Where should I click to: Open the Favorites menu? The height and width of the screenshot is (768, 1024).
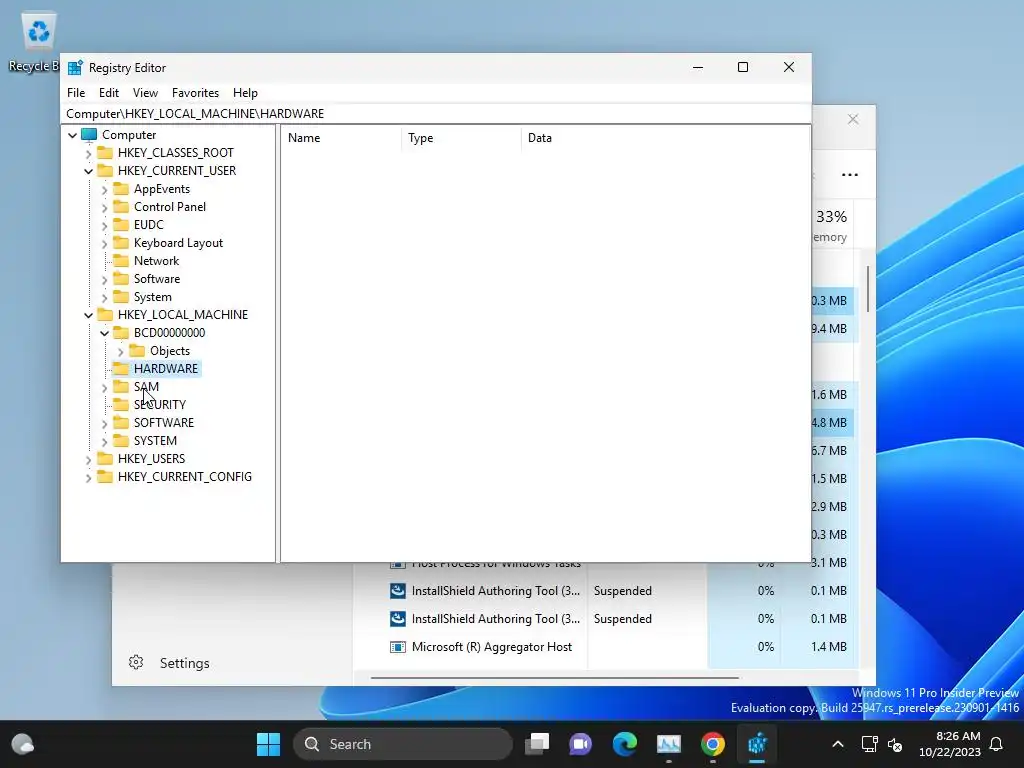point(195,93)
